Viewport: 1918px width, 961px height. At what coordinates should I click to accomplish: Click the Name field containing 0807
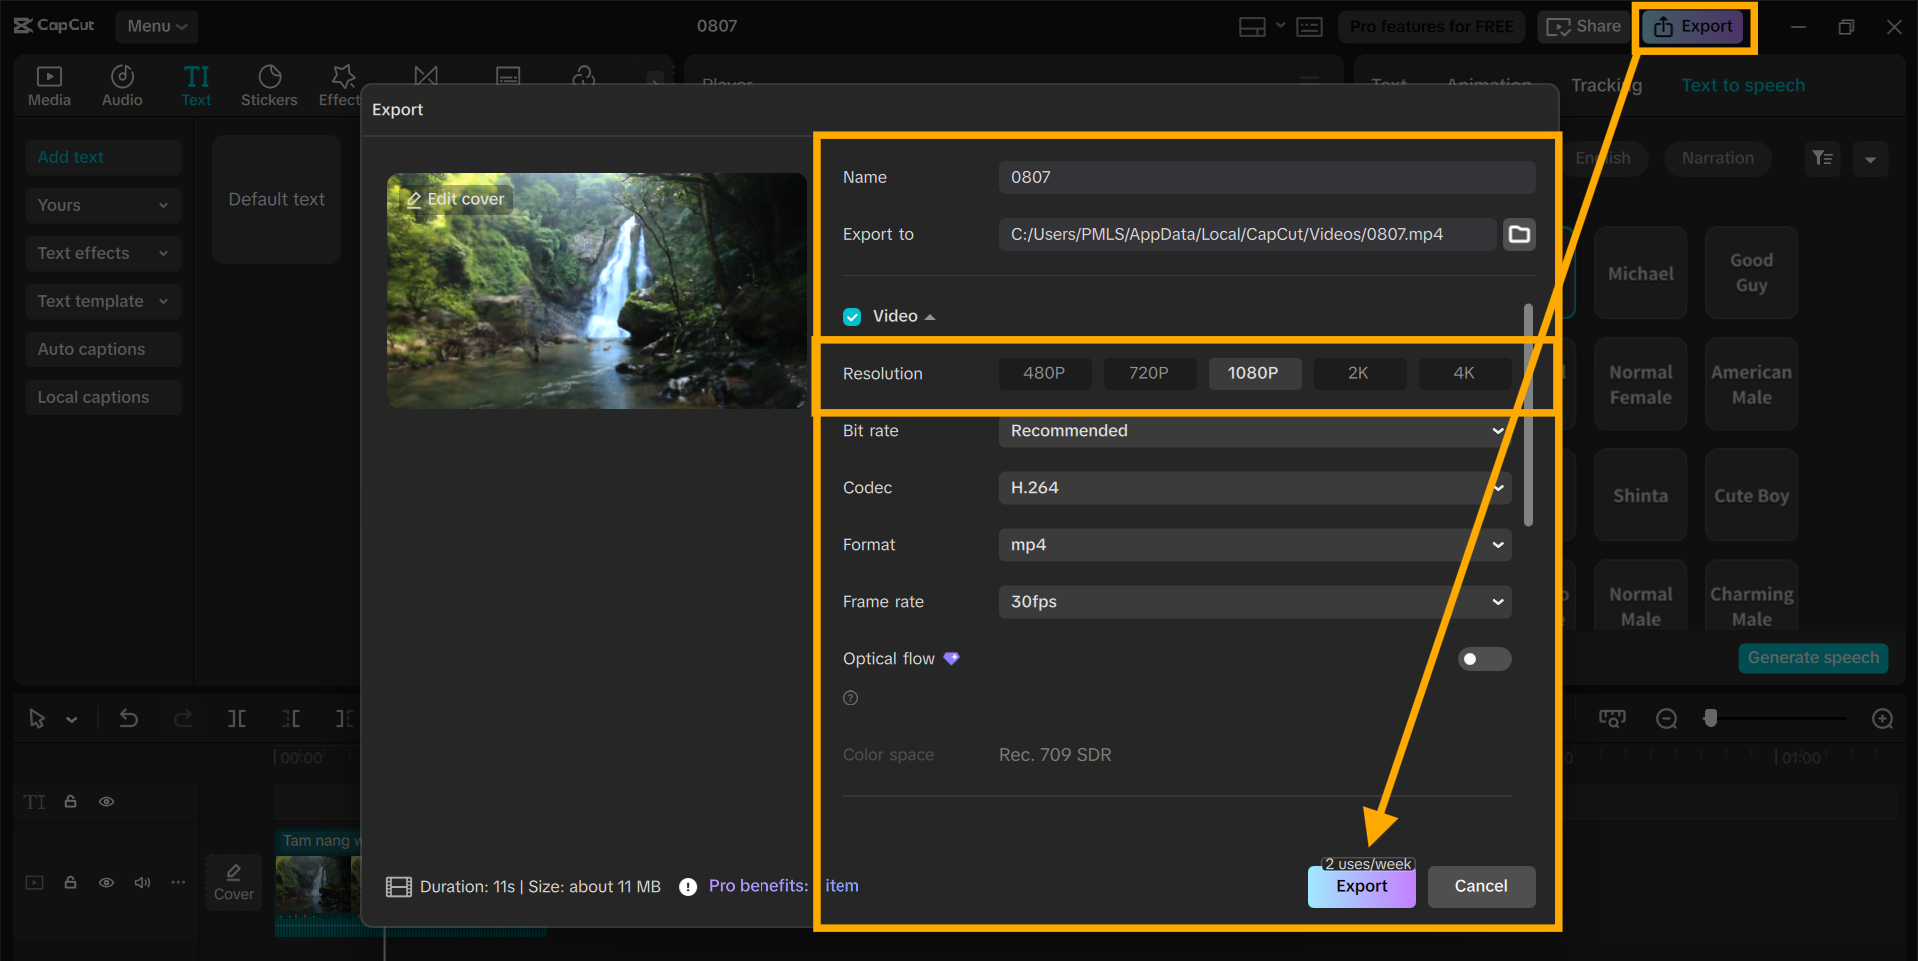pyautogui.click(x=1266, y=177)
